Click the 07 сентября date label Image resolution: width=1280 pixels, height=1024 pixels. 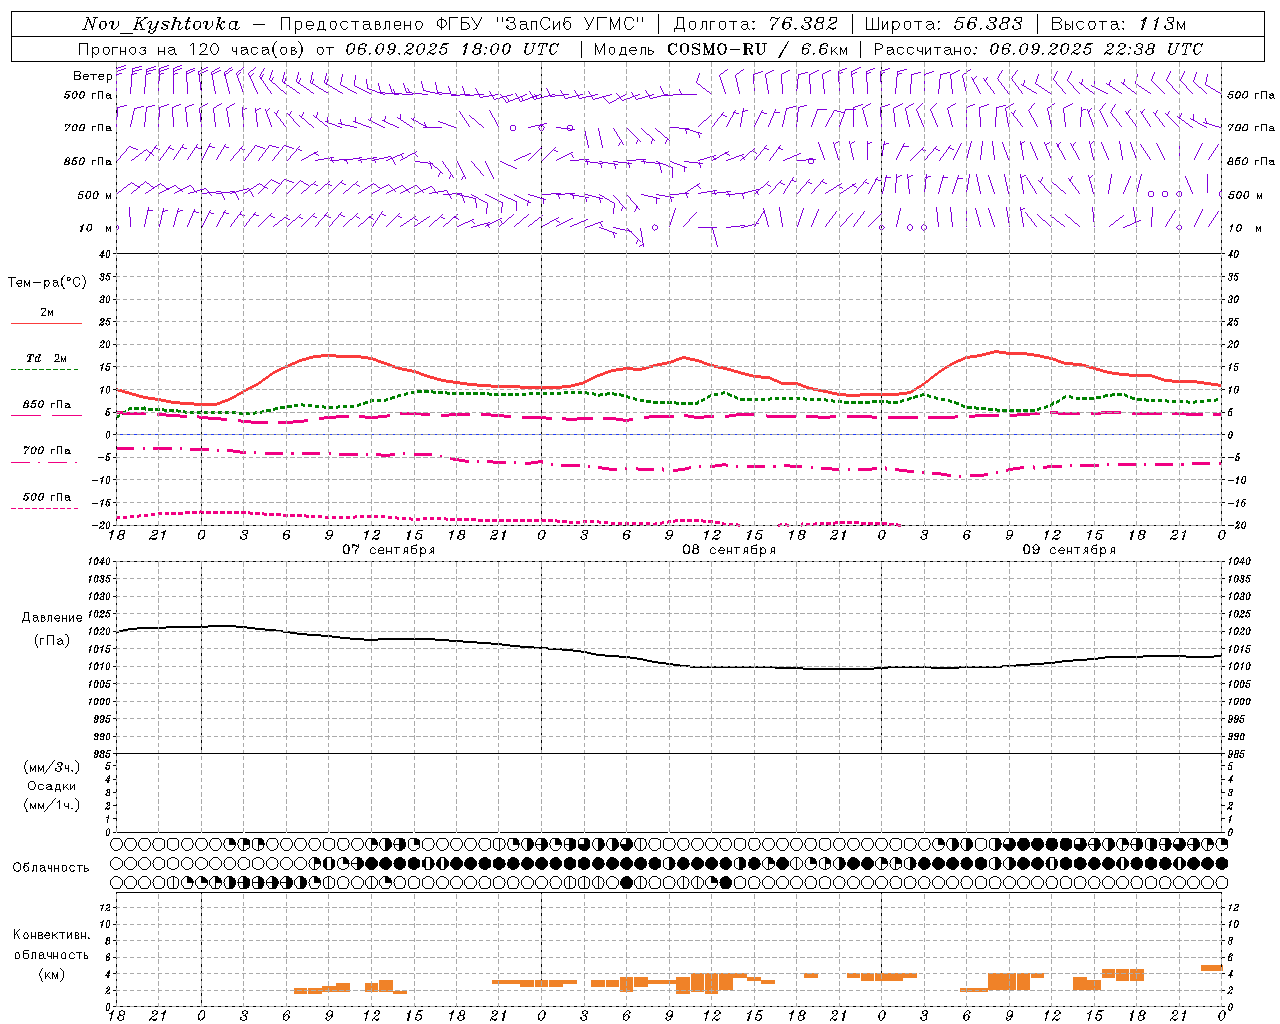389,550
